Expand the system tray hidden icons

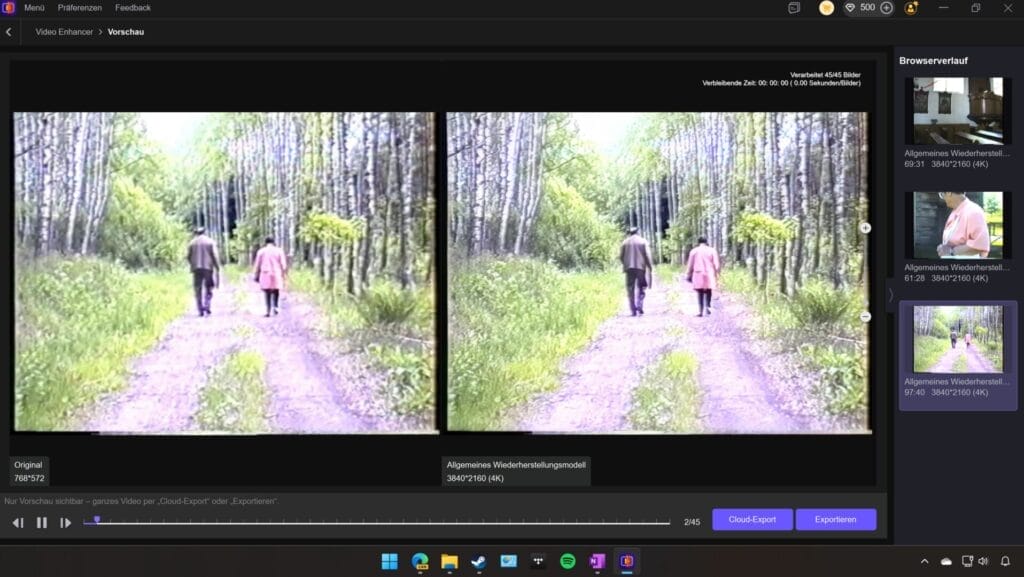(924, 561)
